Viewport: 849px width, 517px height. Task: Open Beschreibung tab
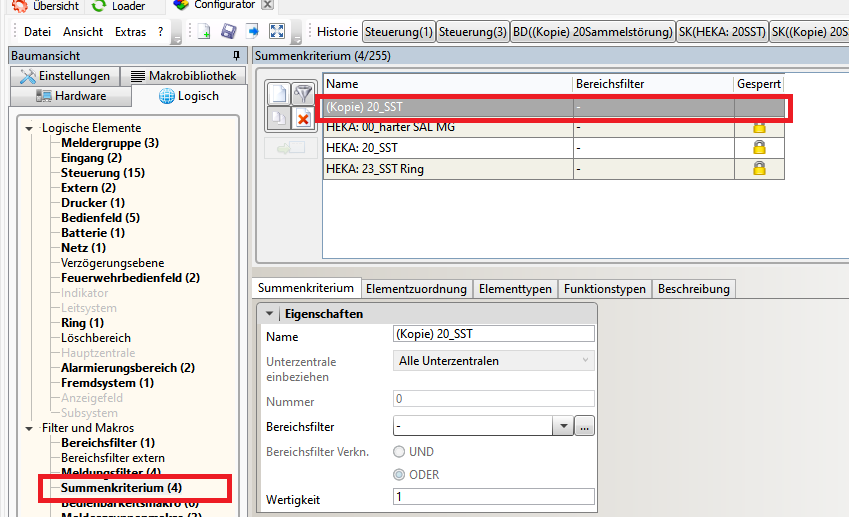coord(694,289)
